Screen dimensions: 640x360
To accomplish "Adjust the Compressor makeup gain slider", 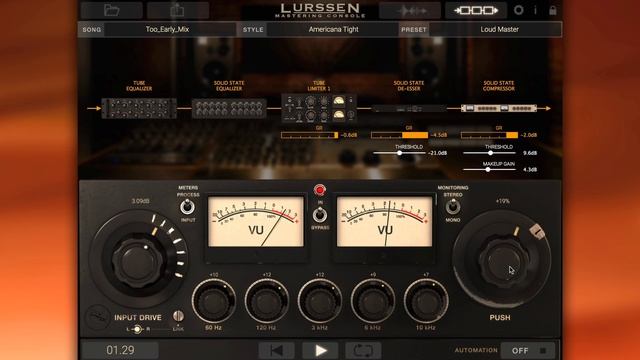I will 488,169.
